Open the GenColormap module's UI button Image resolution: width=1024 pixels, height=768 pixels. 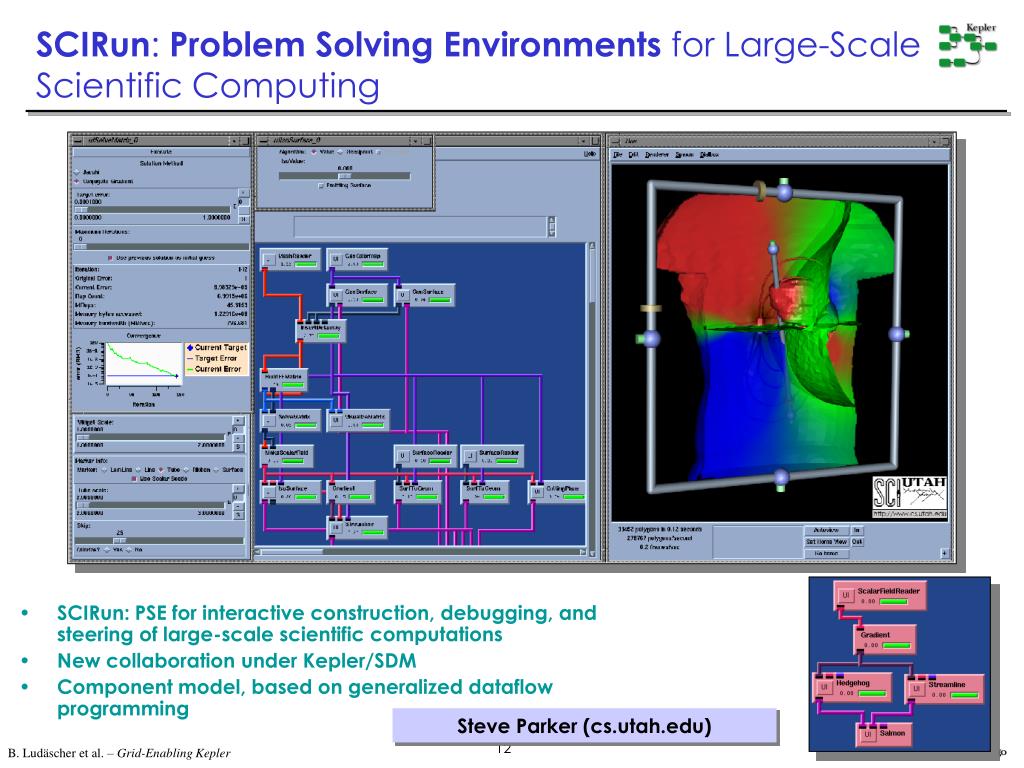[336, 259]
